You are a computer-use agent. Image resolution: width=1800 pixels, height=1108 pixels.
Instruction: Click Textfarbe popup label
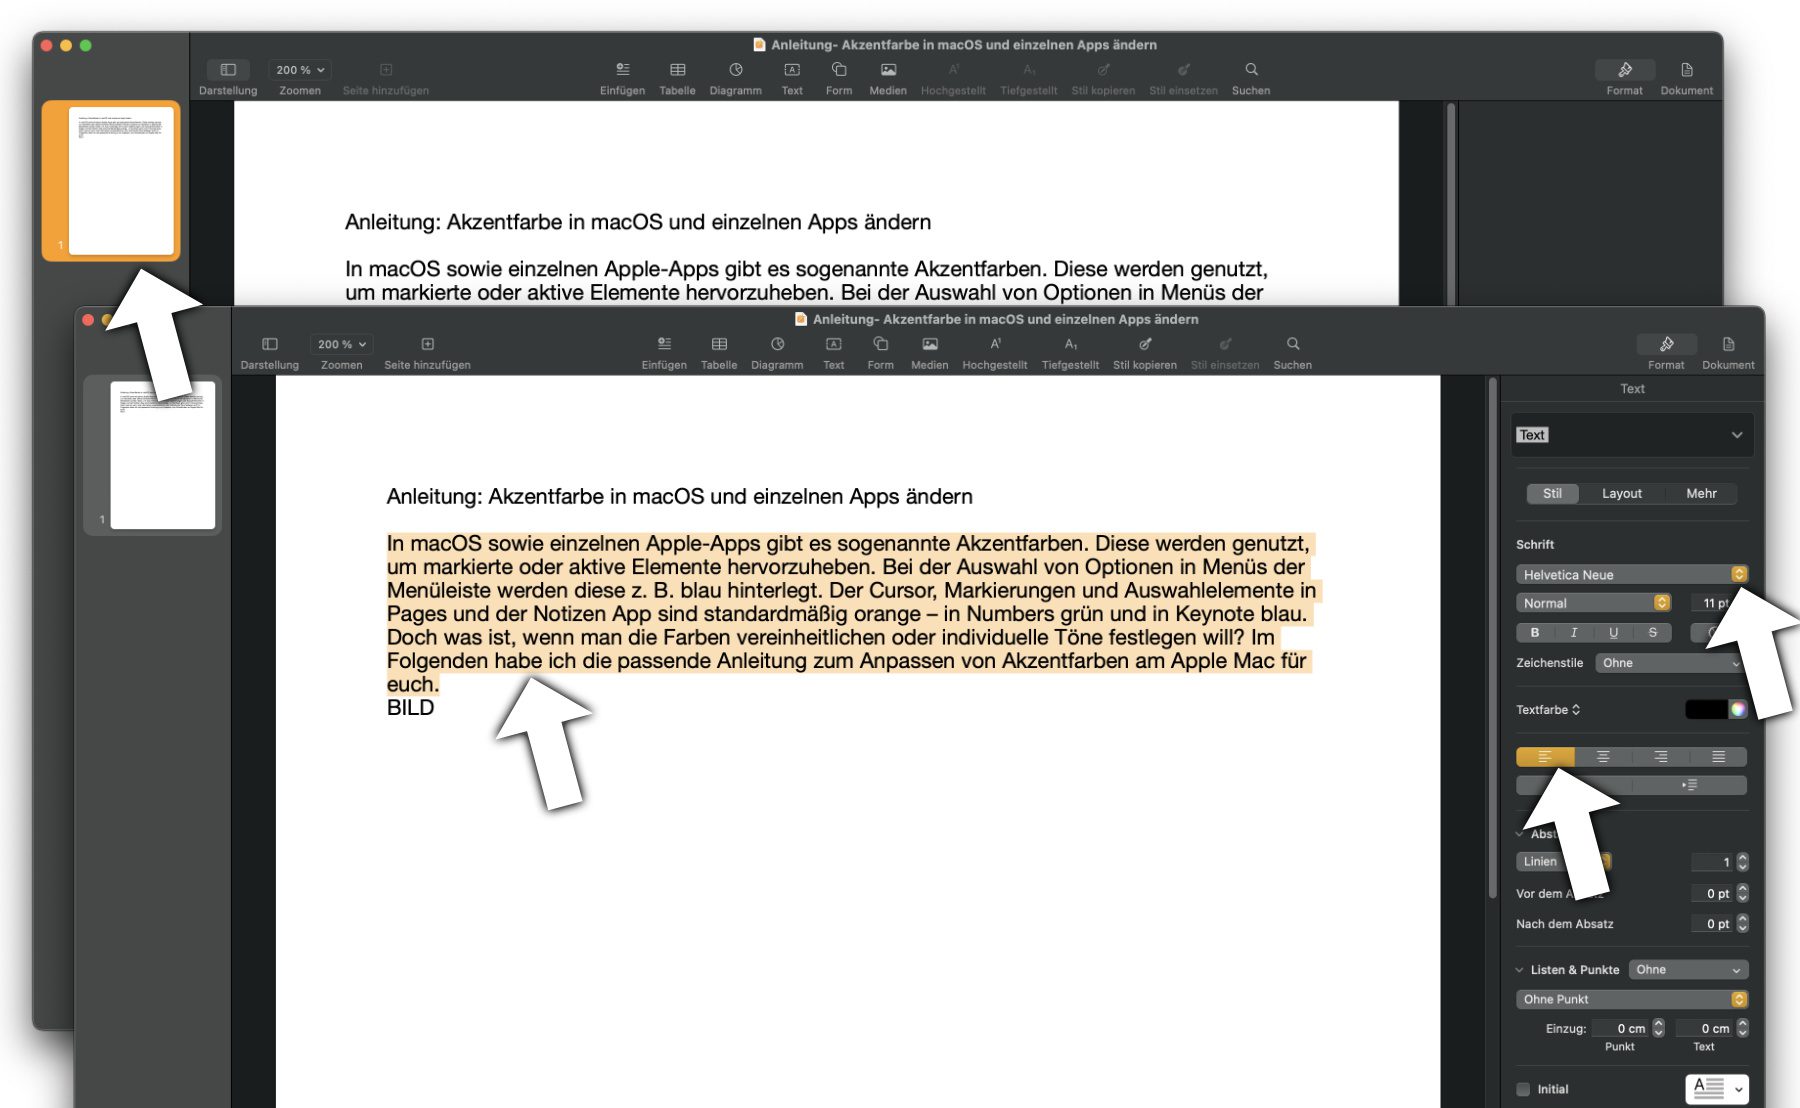[x=1548, y=710]
